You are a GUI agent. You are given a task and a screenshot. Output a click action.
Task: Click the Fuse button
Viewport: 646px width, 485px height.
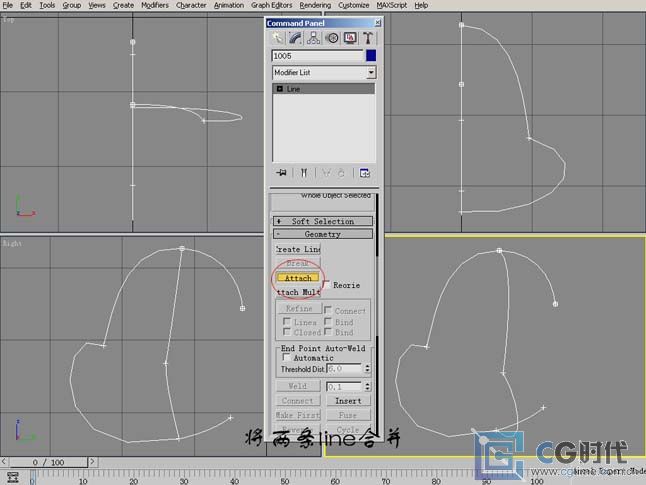coord(348,415)
